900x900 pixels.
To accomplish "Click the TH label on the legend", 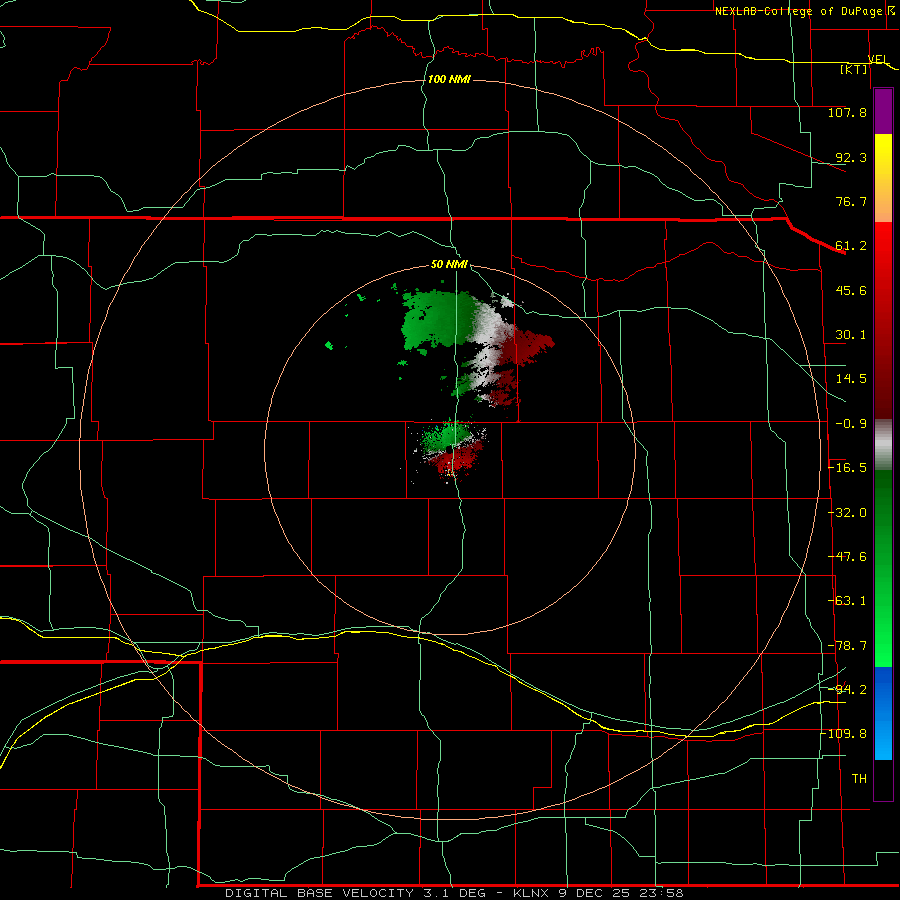I will (859, 779).
